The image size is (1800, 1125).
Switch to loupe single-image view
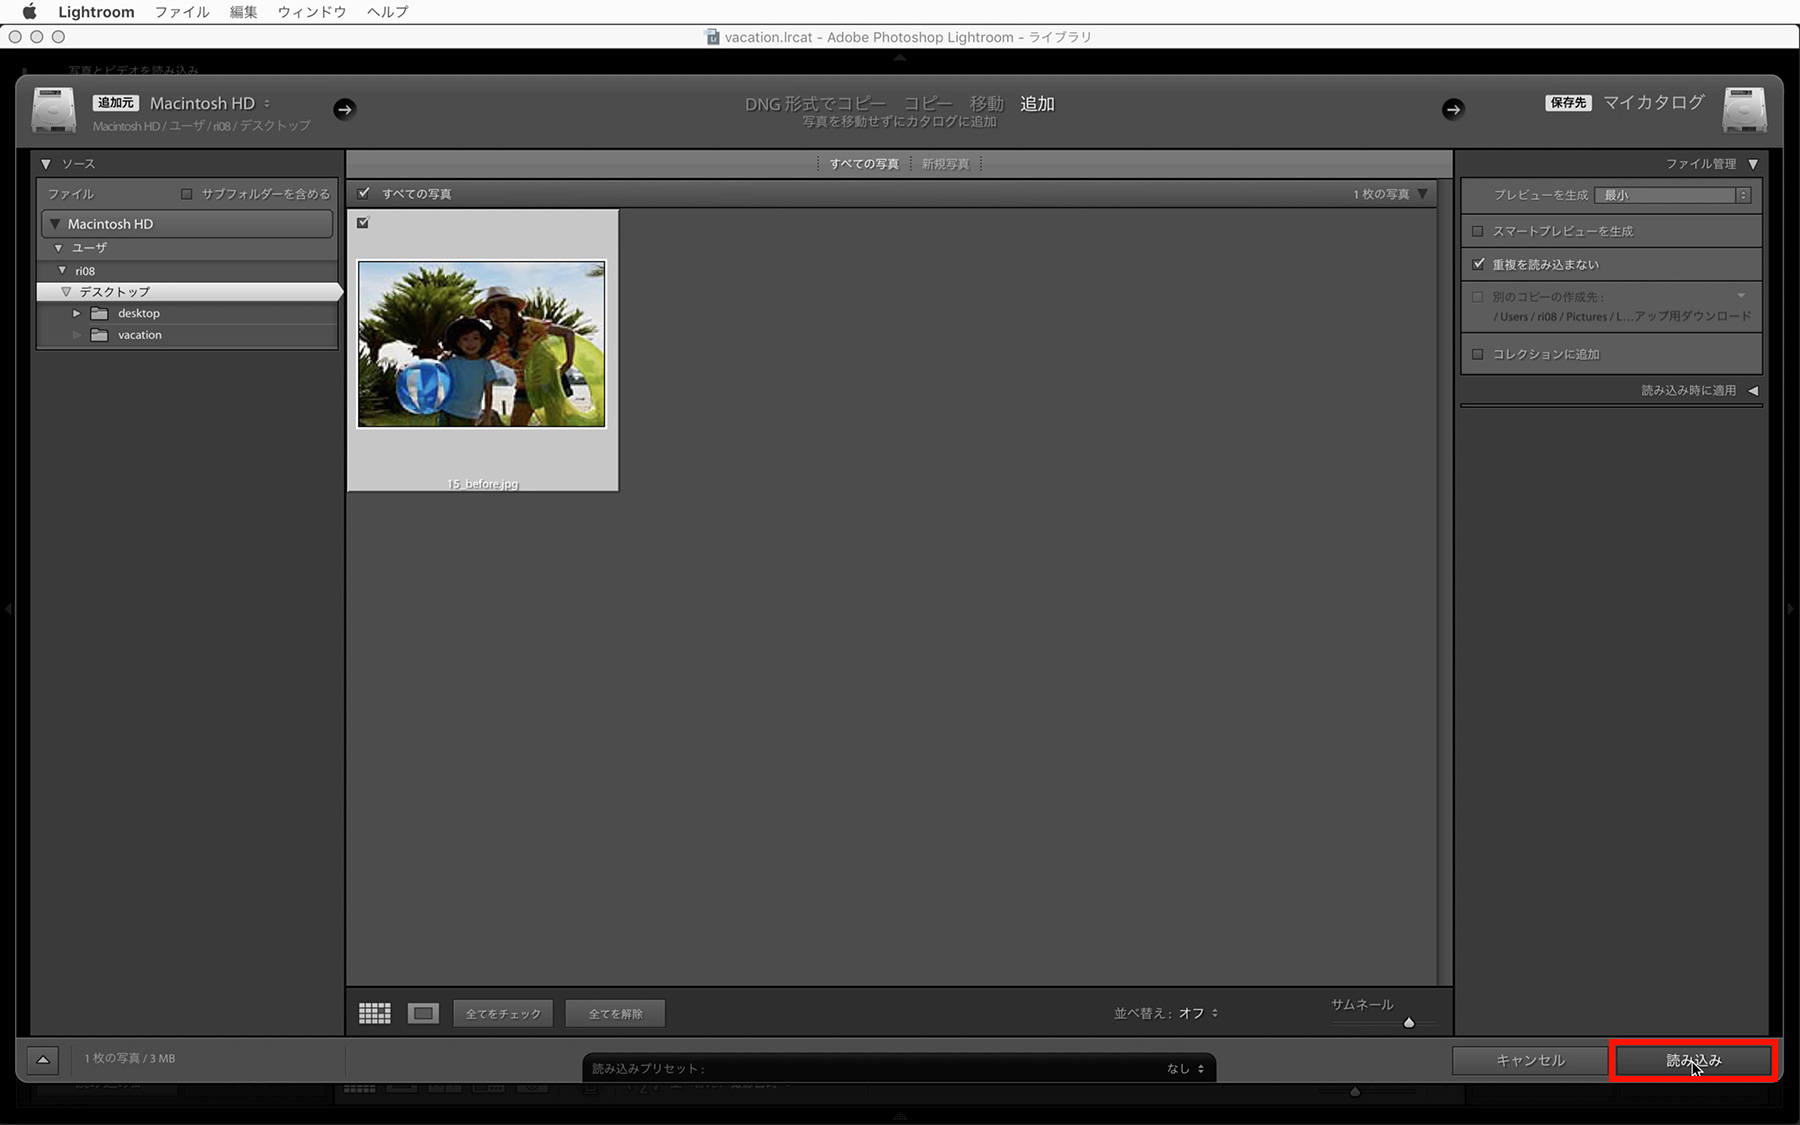point(423,1014)
